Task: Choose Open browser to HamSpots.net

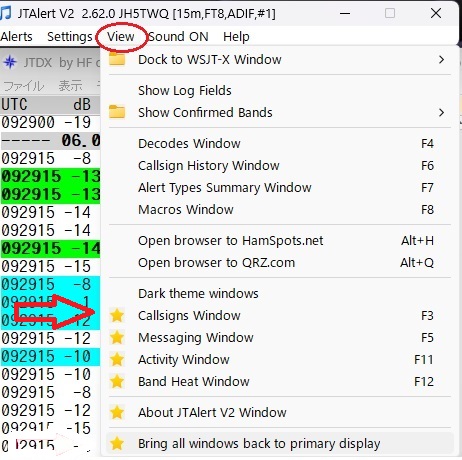Action: click(279, 240)
